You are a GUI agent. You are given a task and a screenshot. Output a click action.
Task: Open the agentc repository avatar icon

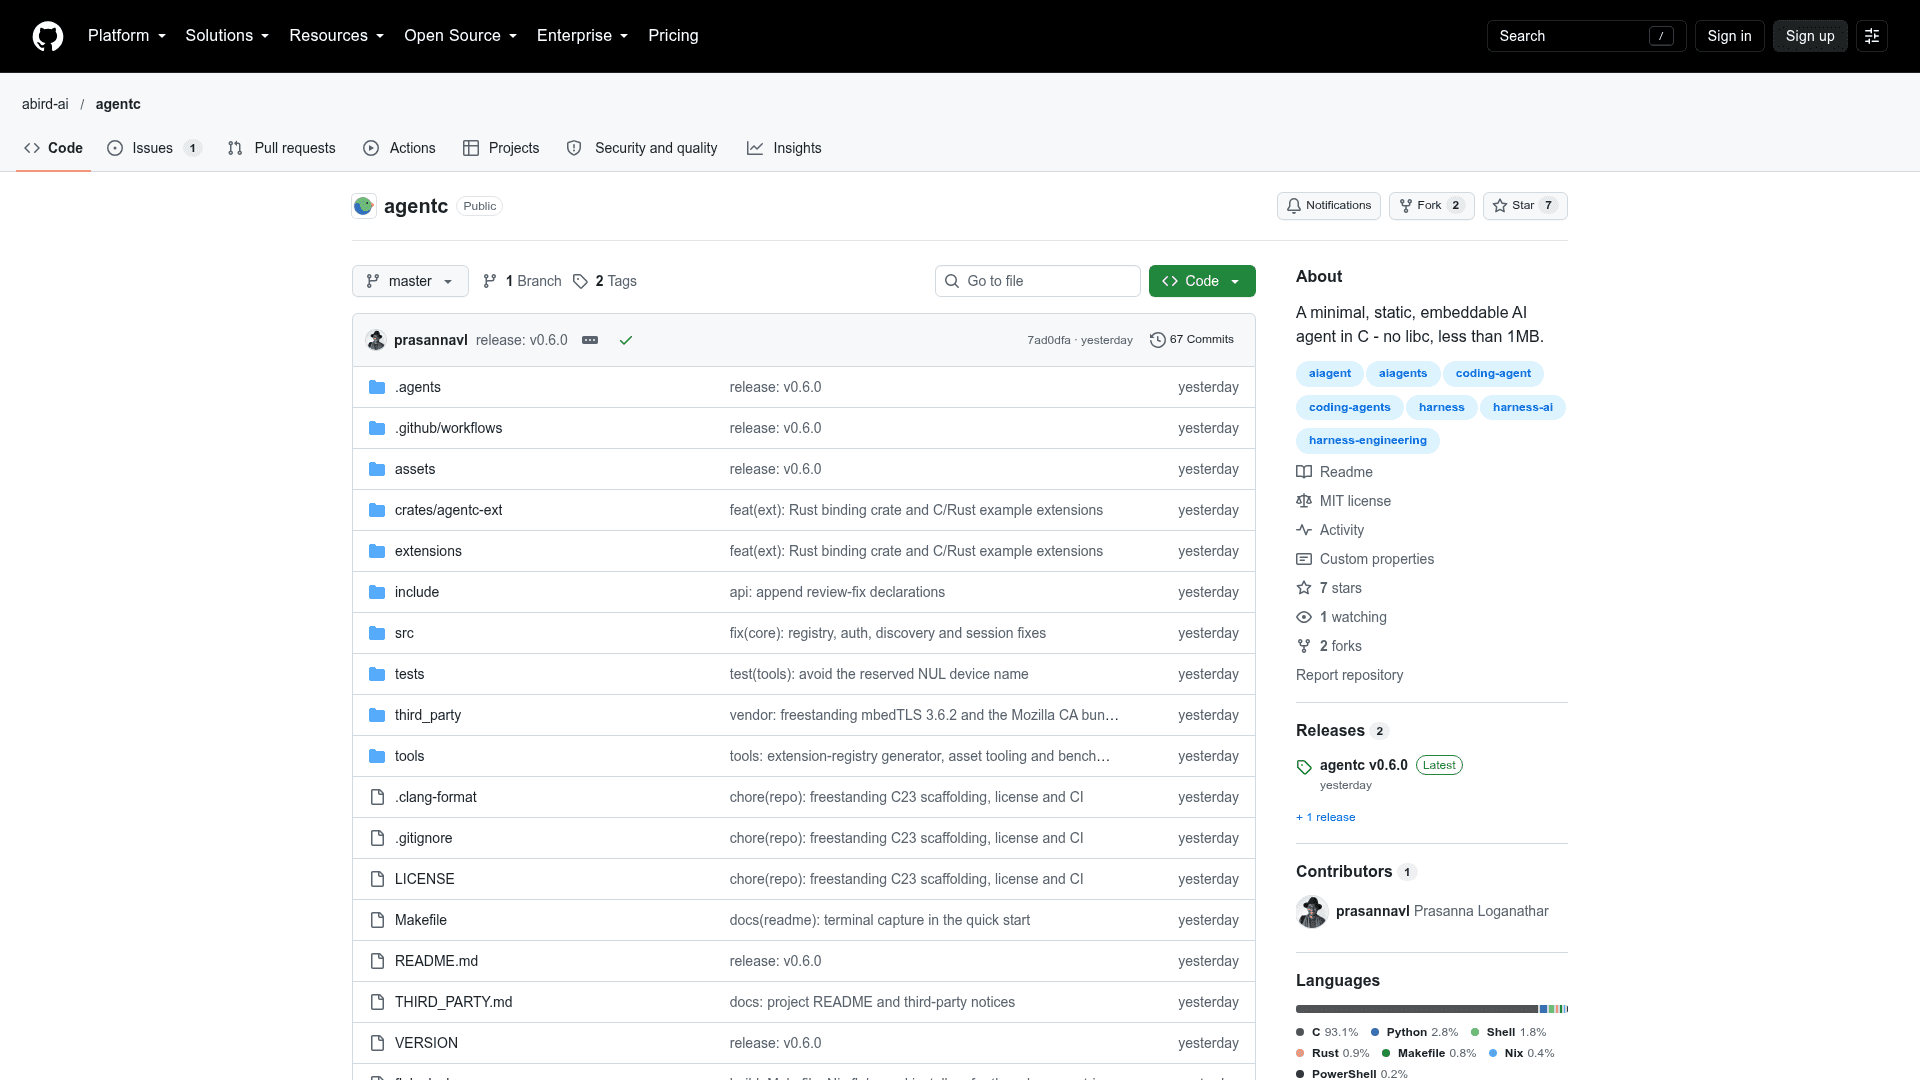[364, 206]
